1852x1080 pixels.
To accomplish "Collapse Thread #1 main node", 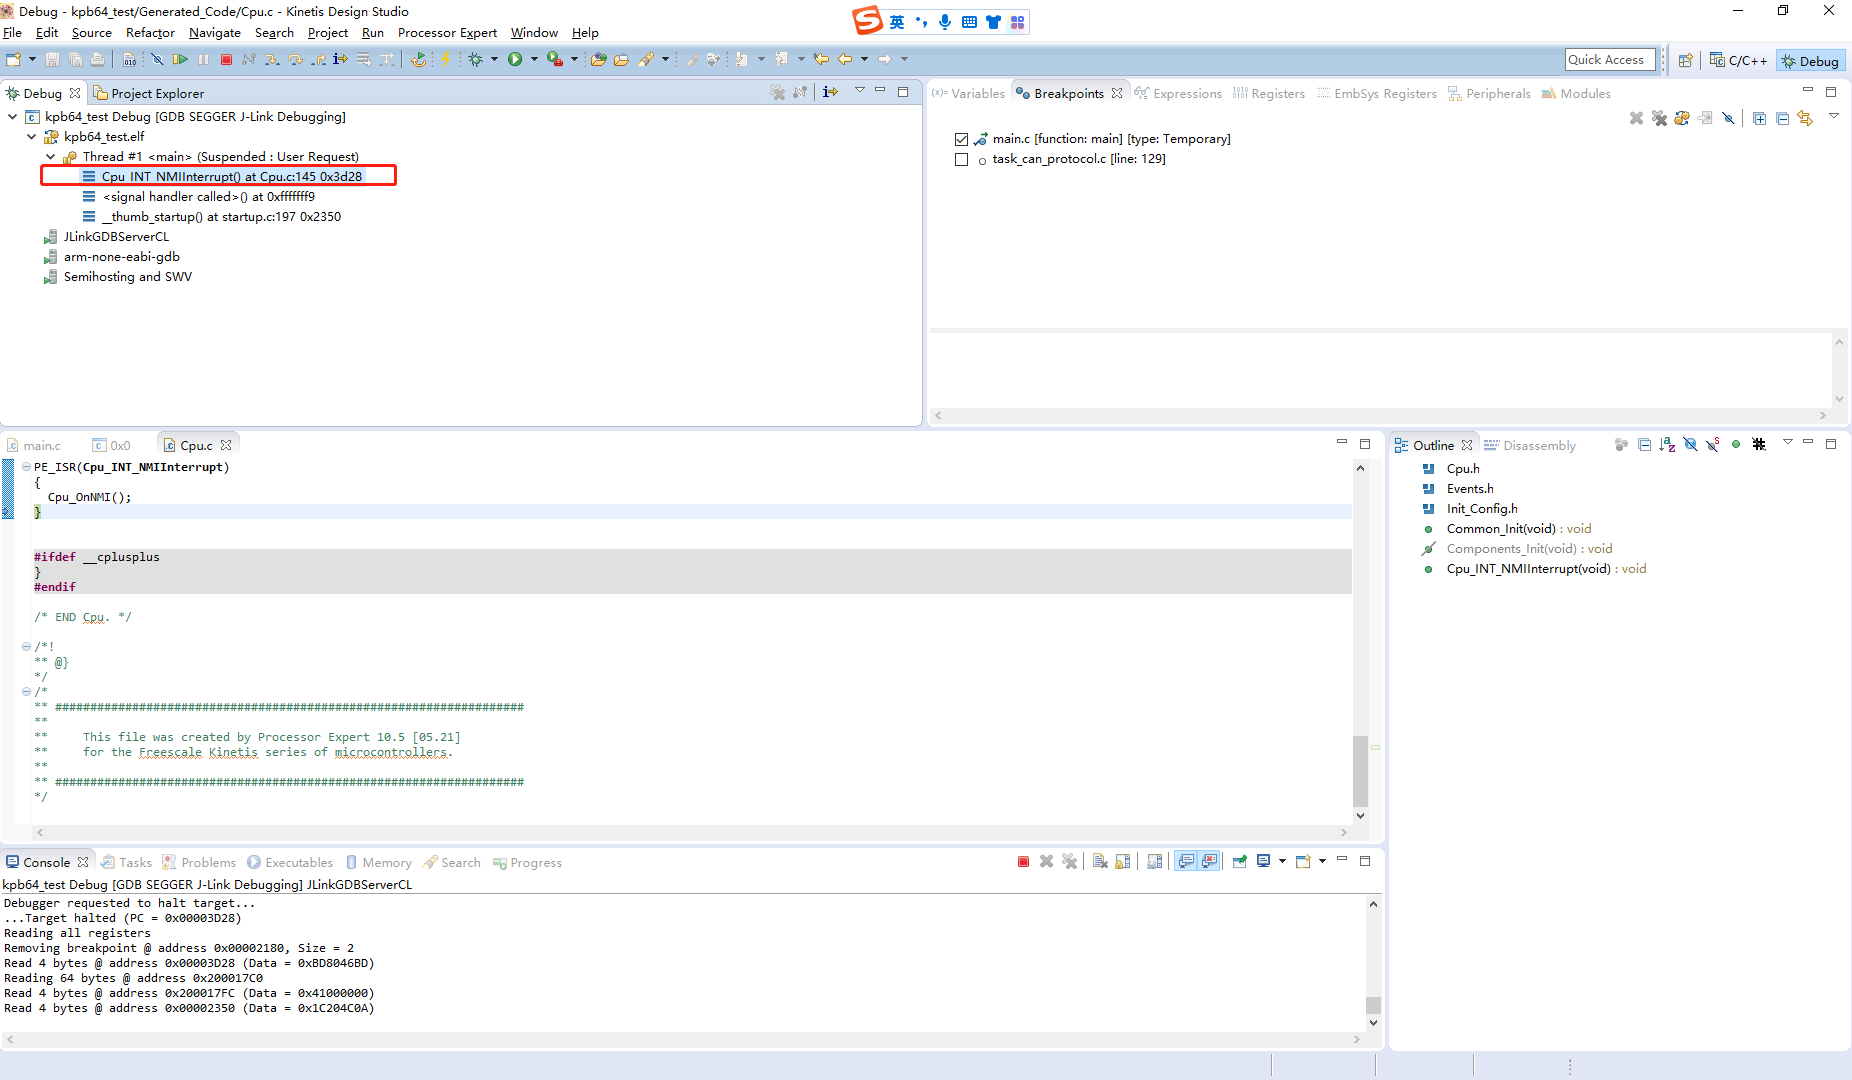I will coord(51,157).
